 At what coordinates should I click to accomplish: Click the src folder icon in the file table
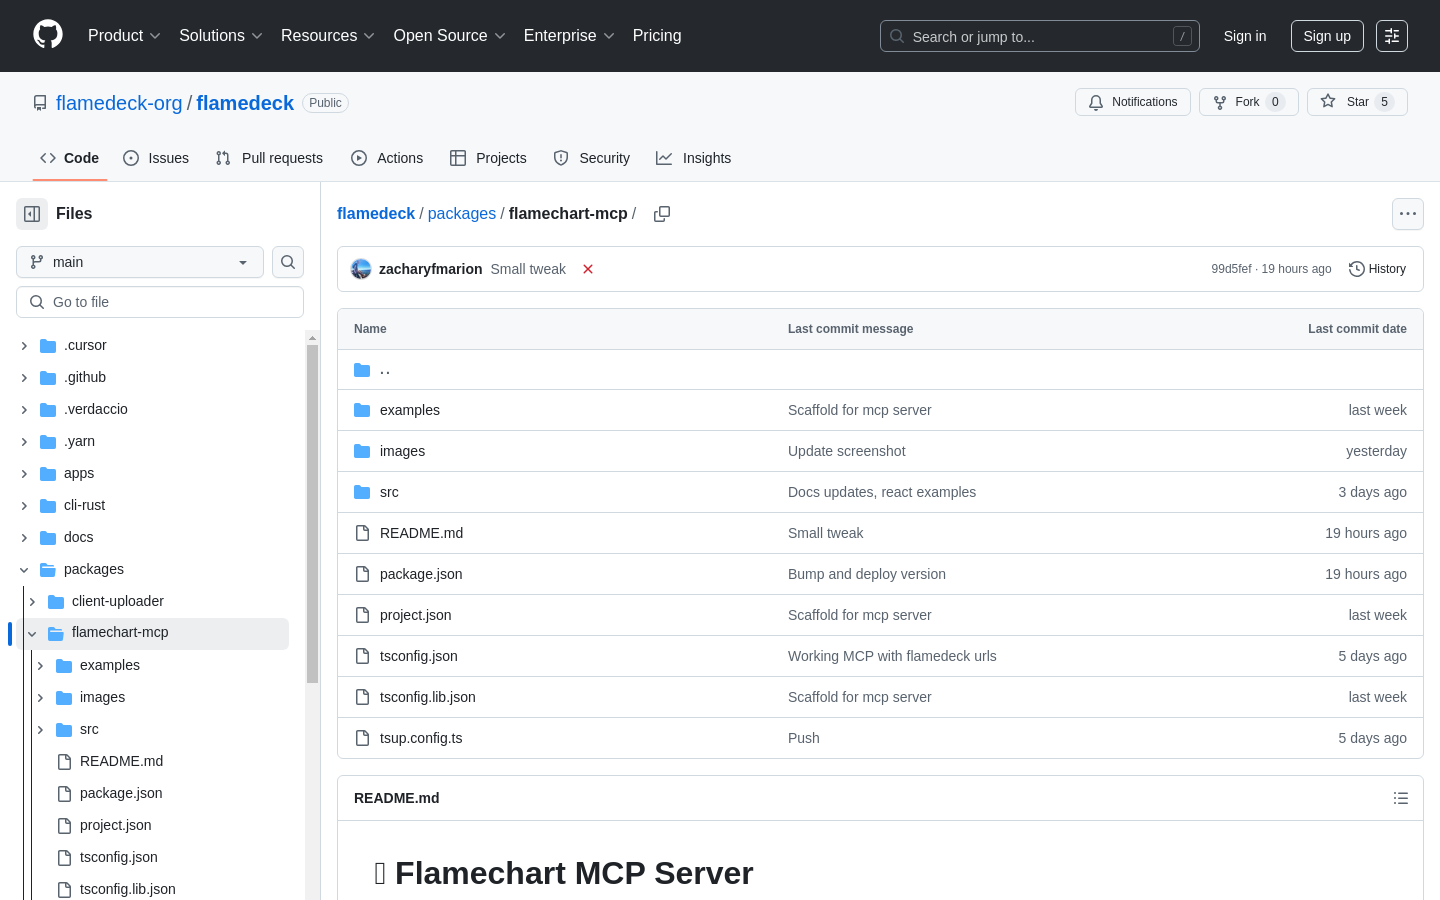pos(362,492)
